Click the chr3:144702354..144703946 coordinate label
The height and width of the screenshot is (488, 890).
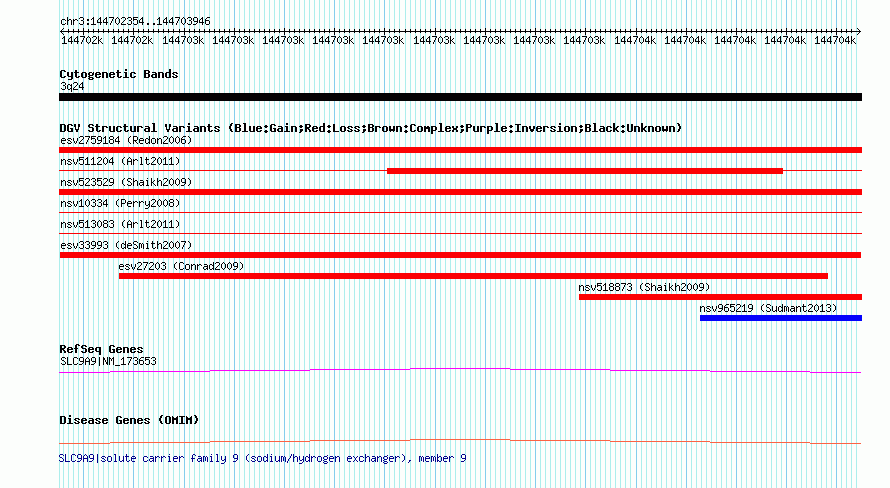click(x=135, y=22)
